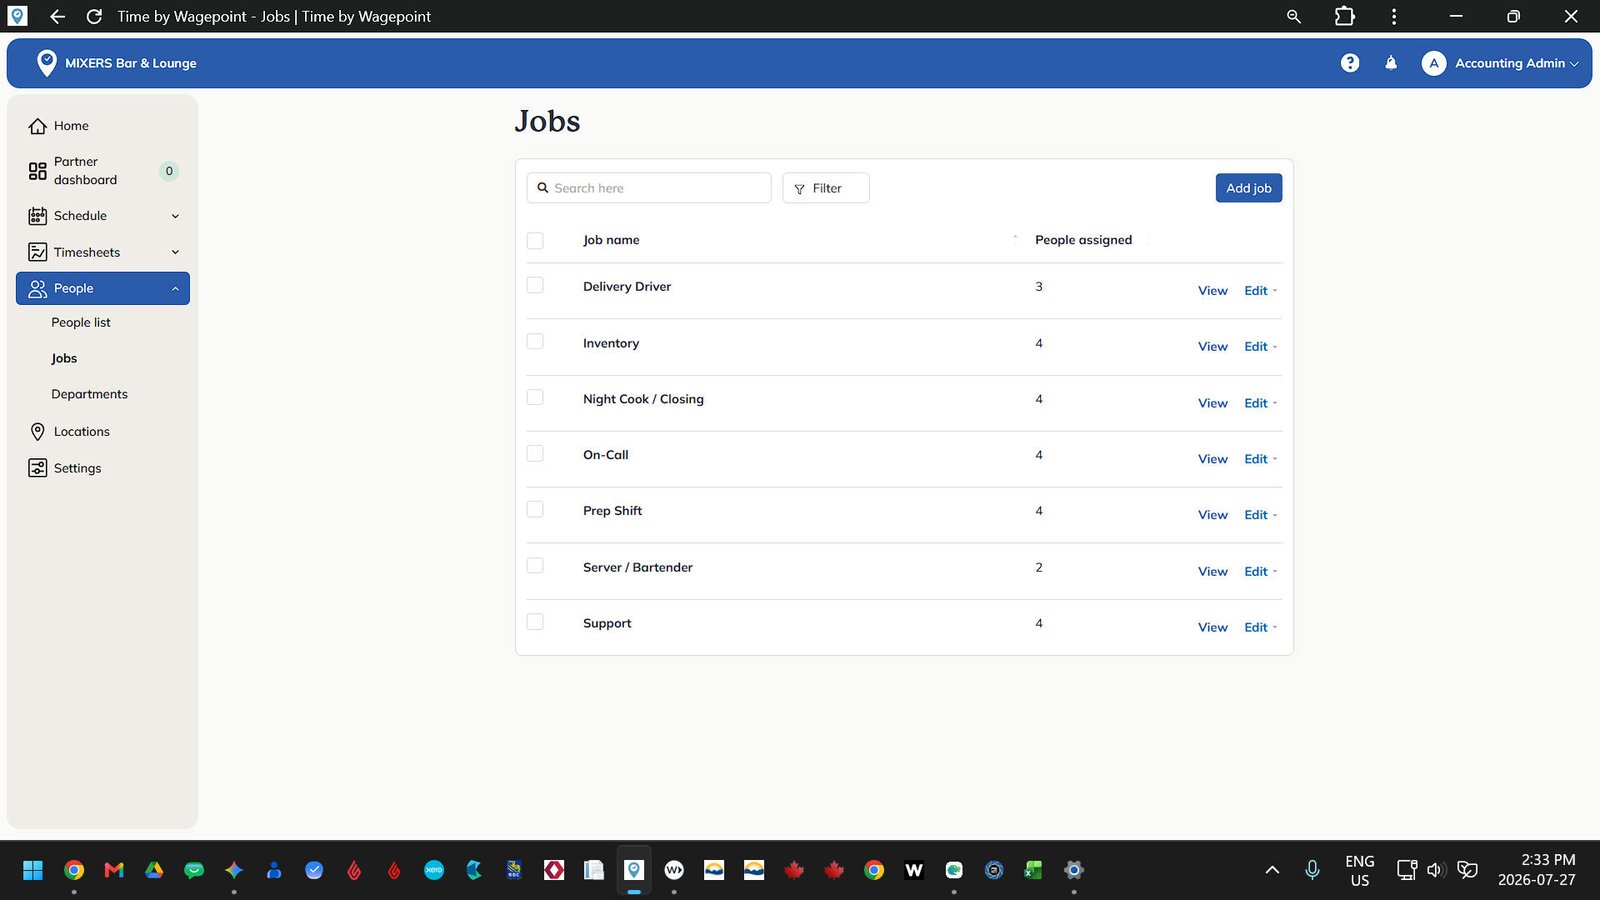
Task: Collapse the People menu chevron
Action: coord(175,289)
